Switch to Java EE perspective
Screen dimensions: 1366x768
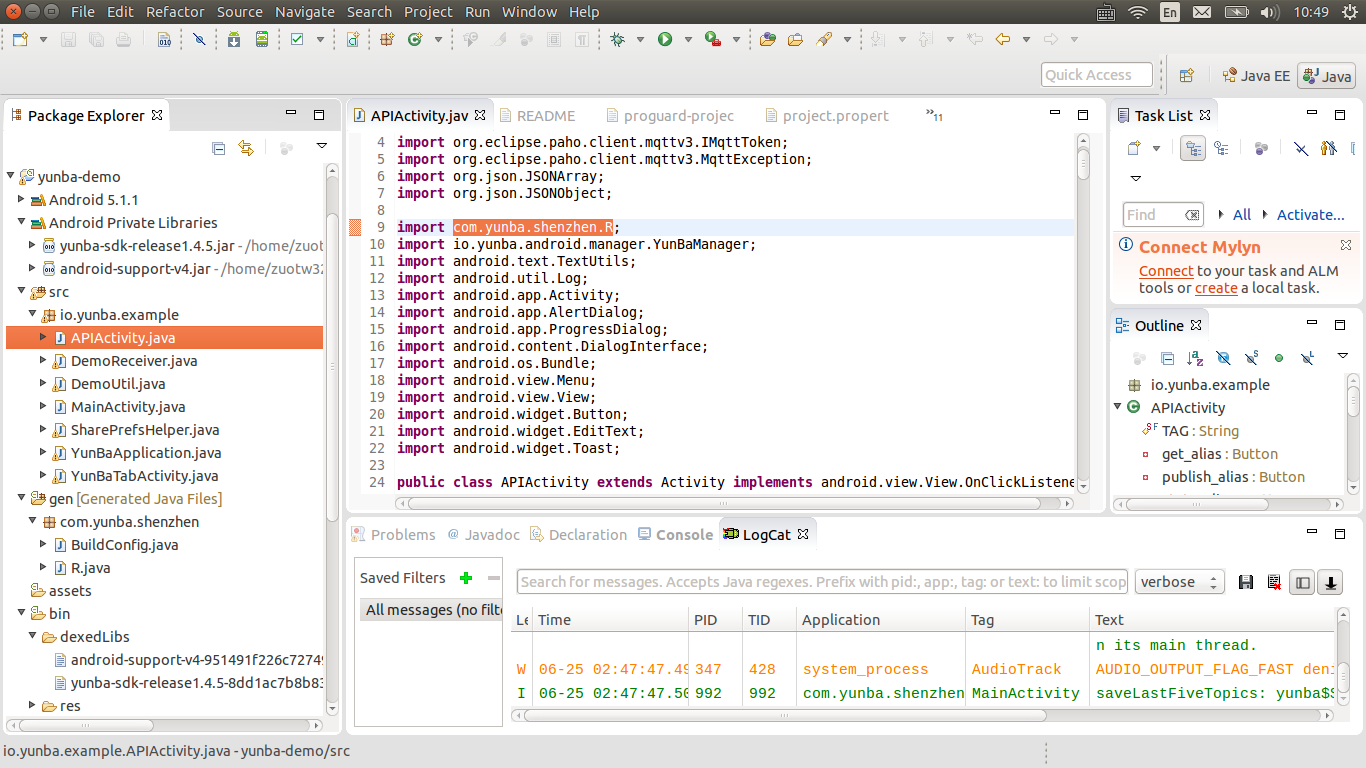point(1256,76)
